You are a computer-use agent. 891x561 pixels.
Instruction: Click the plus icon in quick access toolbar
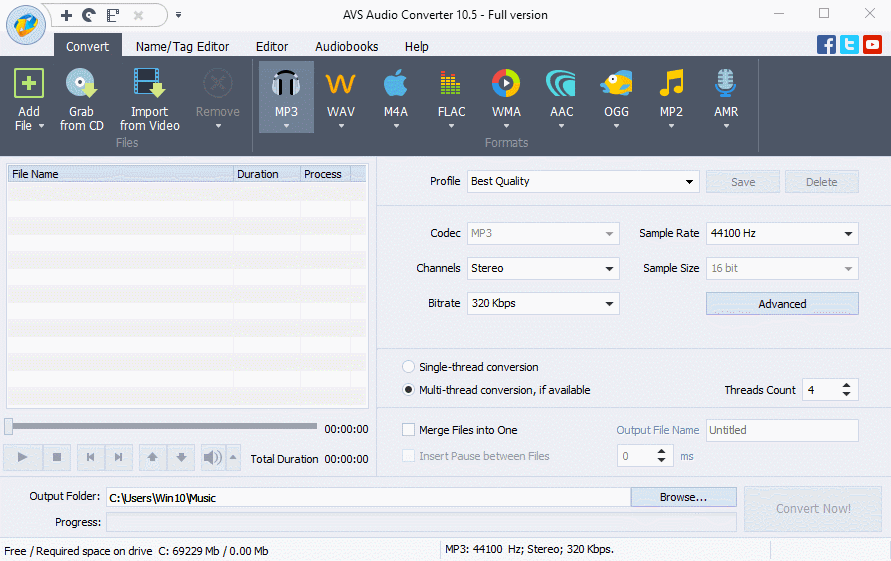66,15
